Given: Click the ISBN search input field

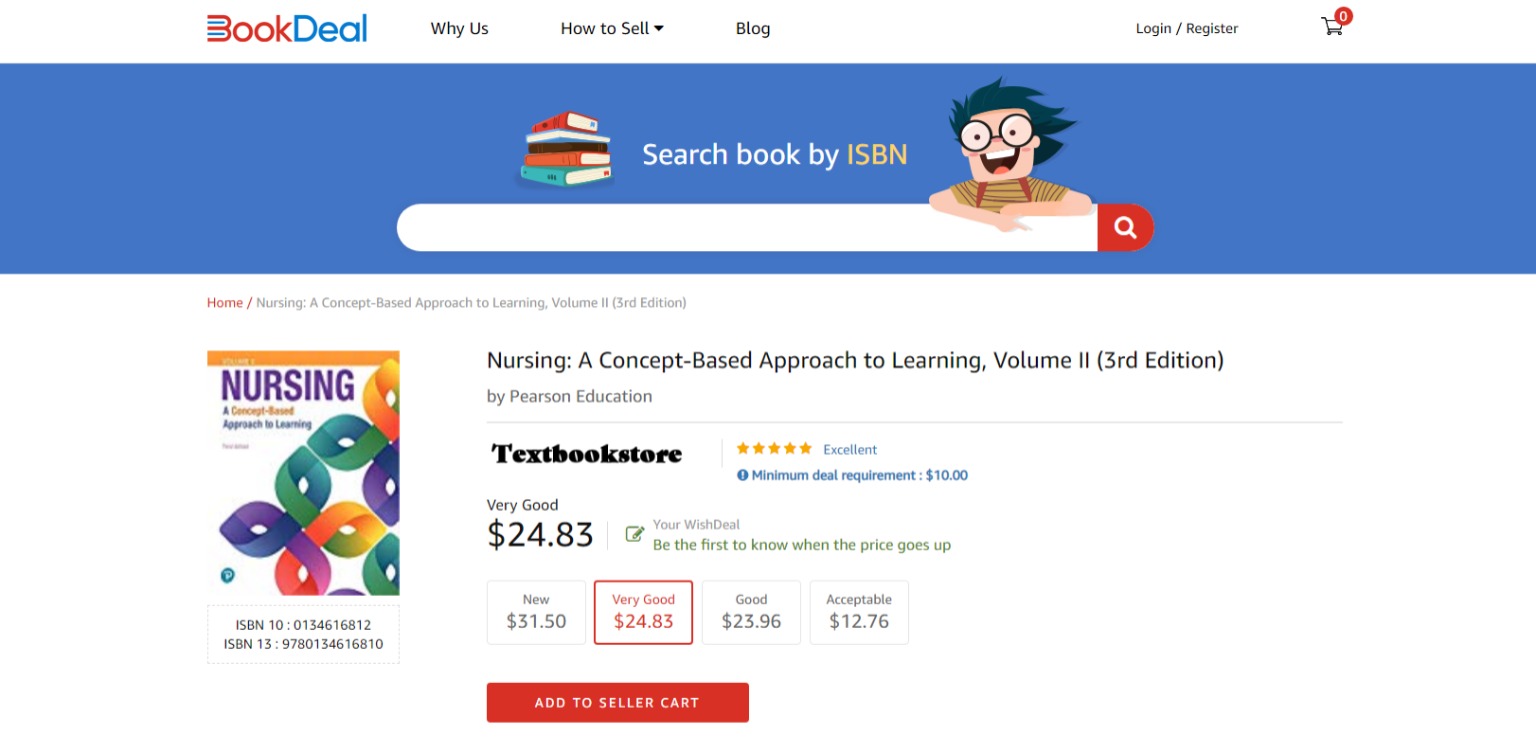Looking at the screenshot, I should tap(747, 228).
